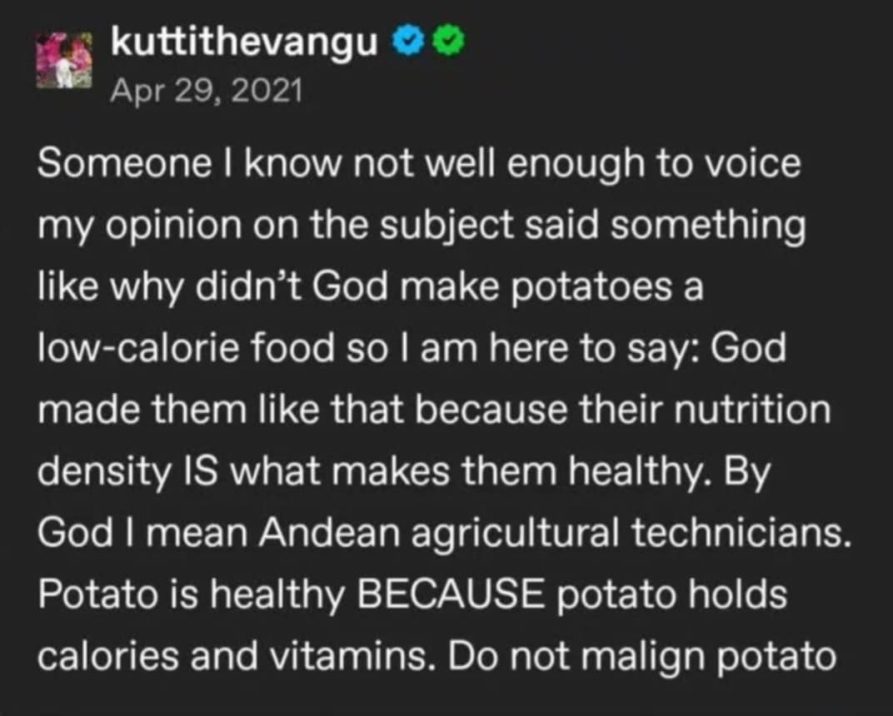
Task: Click the kuttithevangu username
Action: pyautogui.click(x=244, y=42)
